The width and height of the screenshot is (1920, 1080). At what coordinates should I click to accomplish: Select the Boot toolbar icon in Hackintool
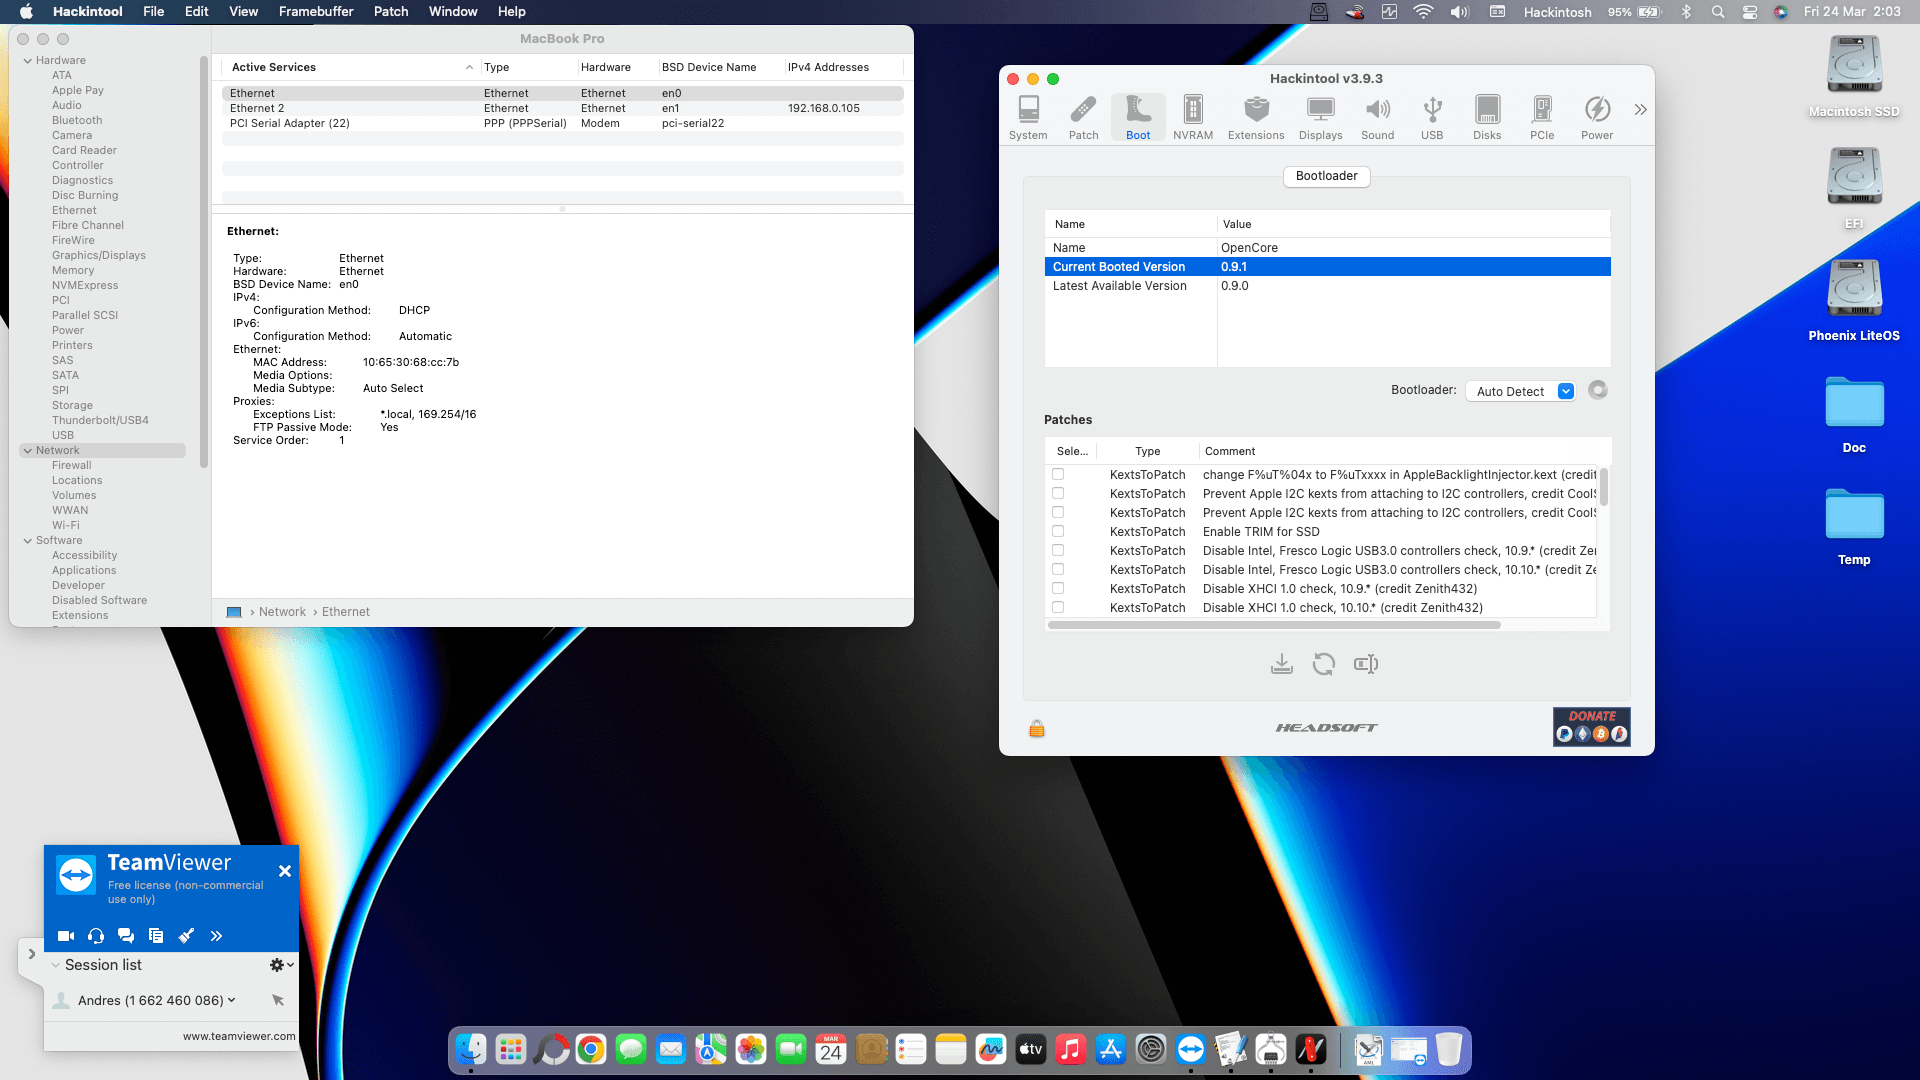1138,118
